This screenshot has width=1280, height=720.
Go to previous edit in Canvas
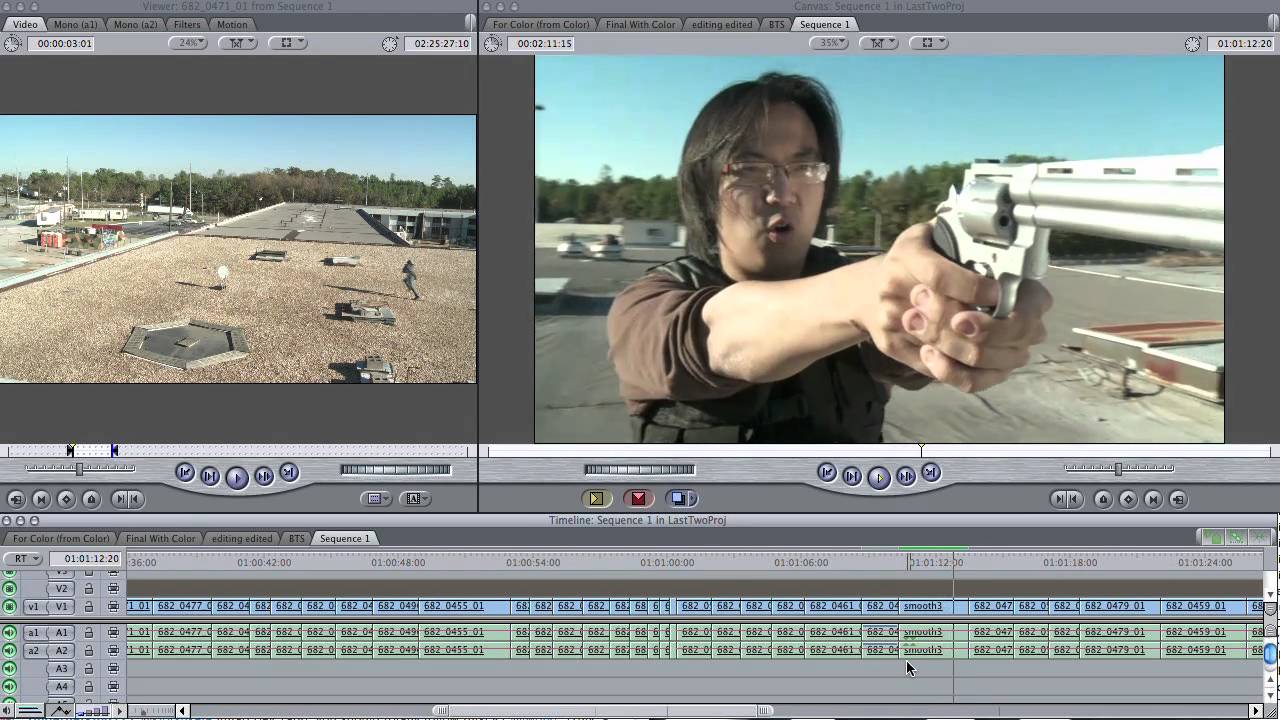click(826, 473)
